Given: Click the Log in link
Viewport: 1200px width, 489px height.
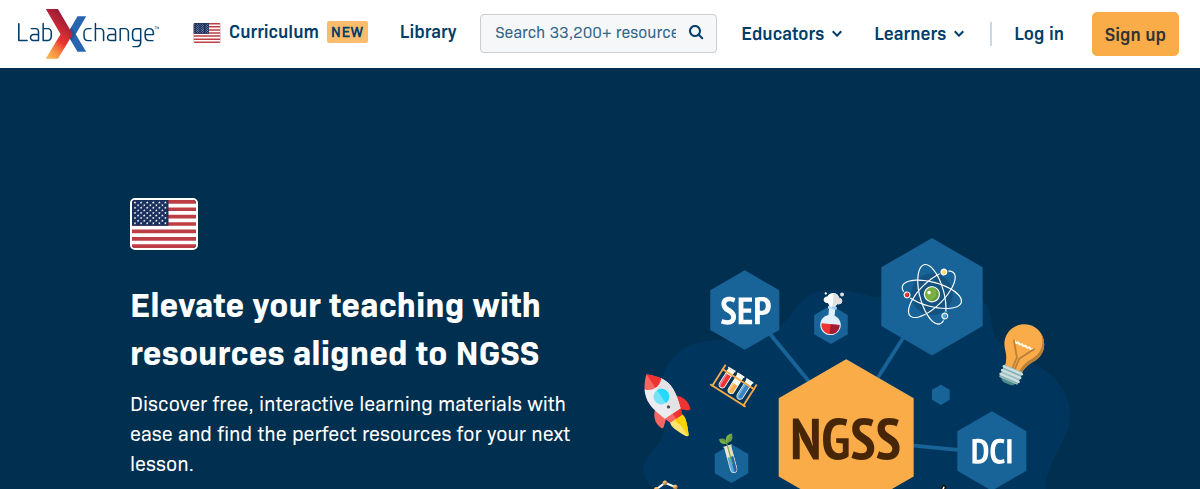Looking at the screenshot, I should [1039, 34].
